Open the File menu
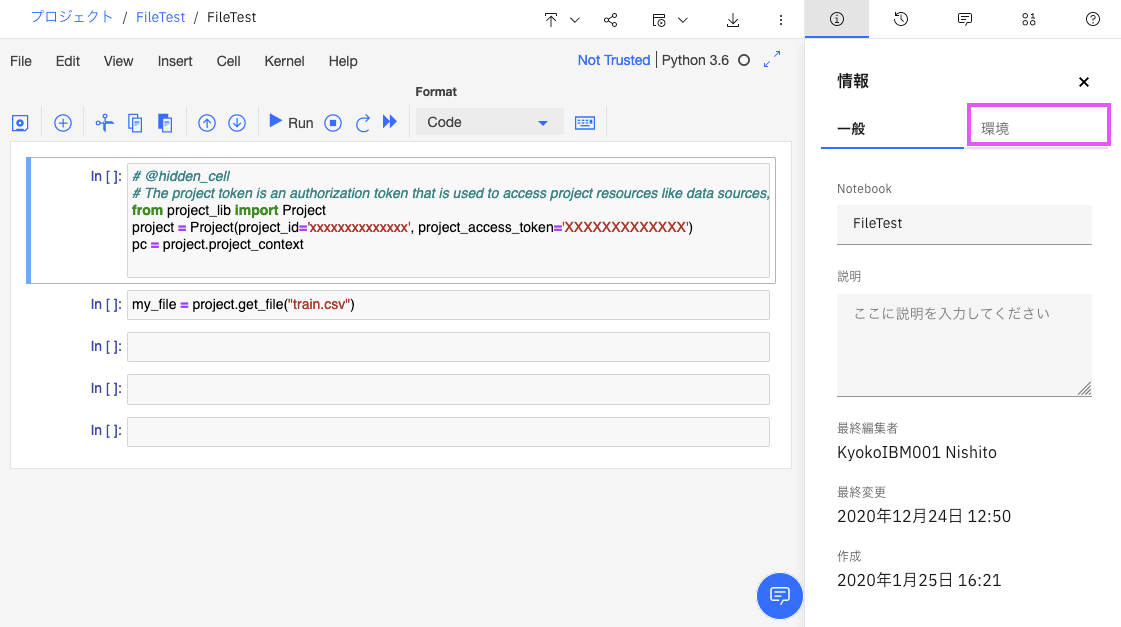 21,61
